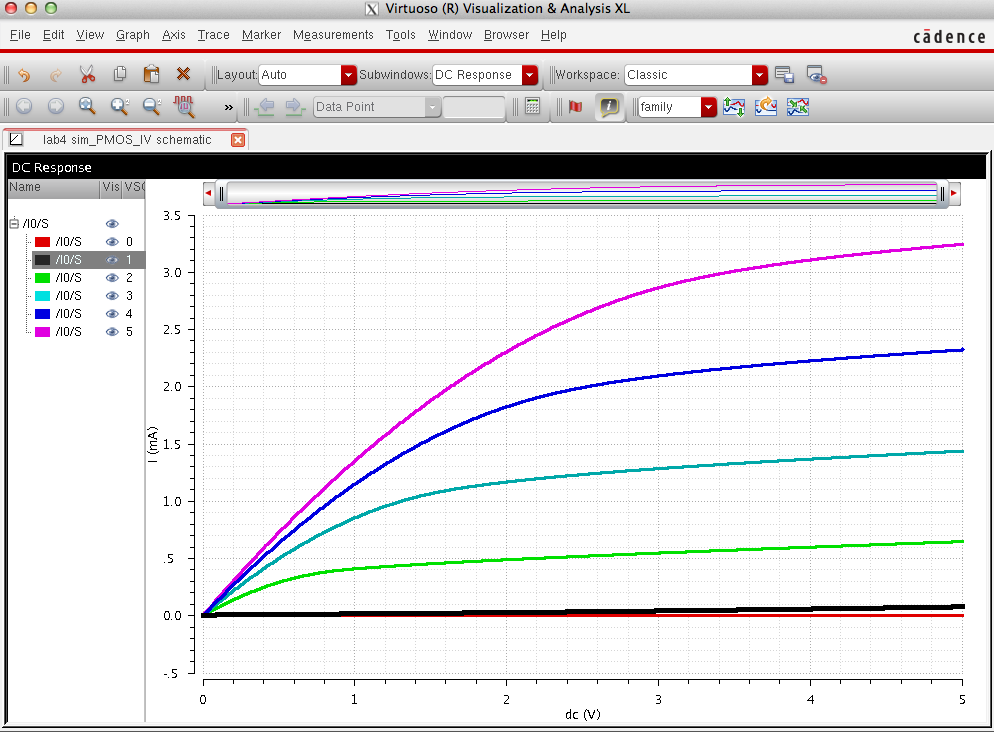The width and height of the screenshot is (994, 732).
Task: Click the reload graph orange arrow icon
Action: [766, 106]
